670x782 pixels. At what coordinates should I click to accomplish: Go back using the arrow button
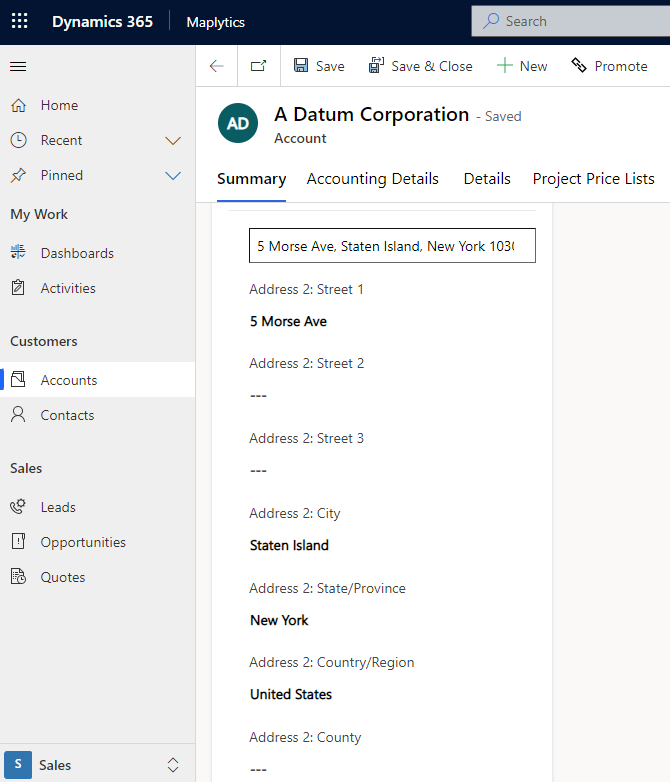coord(217,66)
